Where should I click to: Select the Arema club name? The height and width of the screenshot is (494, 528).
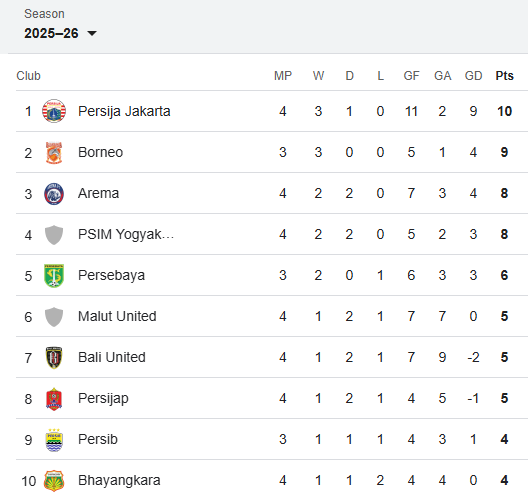click(x=98, y=193)
